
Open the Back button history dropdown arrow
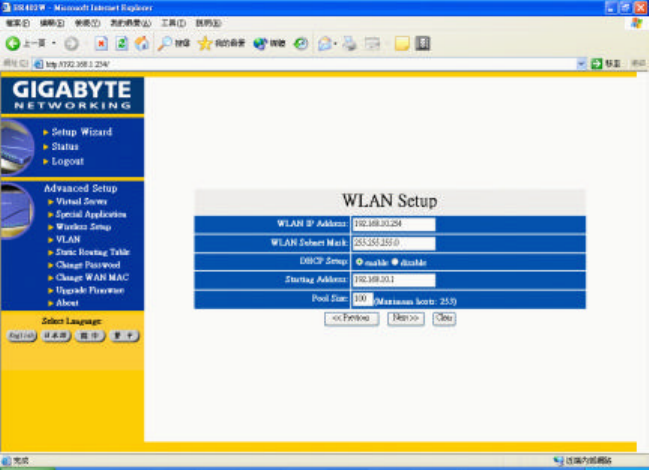(54, 43)
